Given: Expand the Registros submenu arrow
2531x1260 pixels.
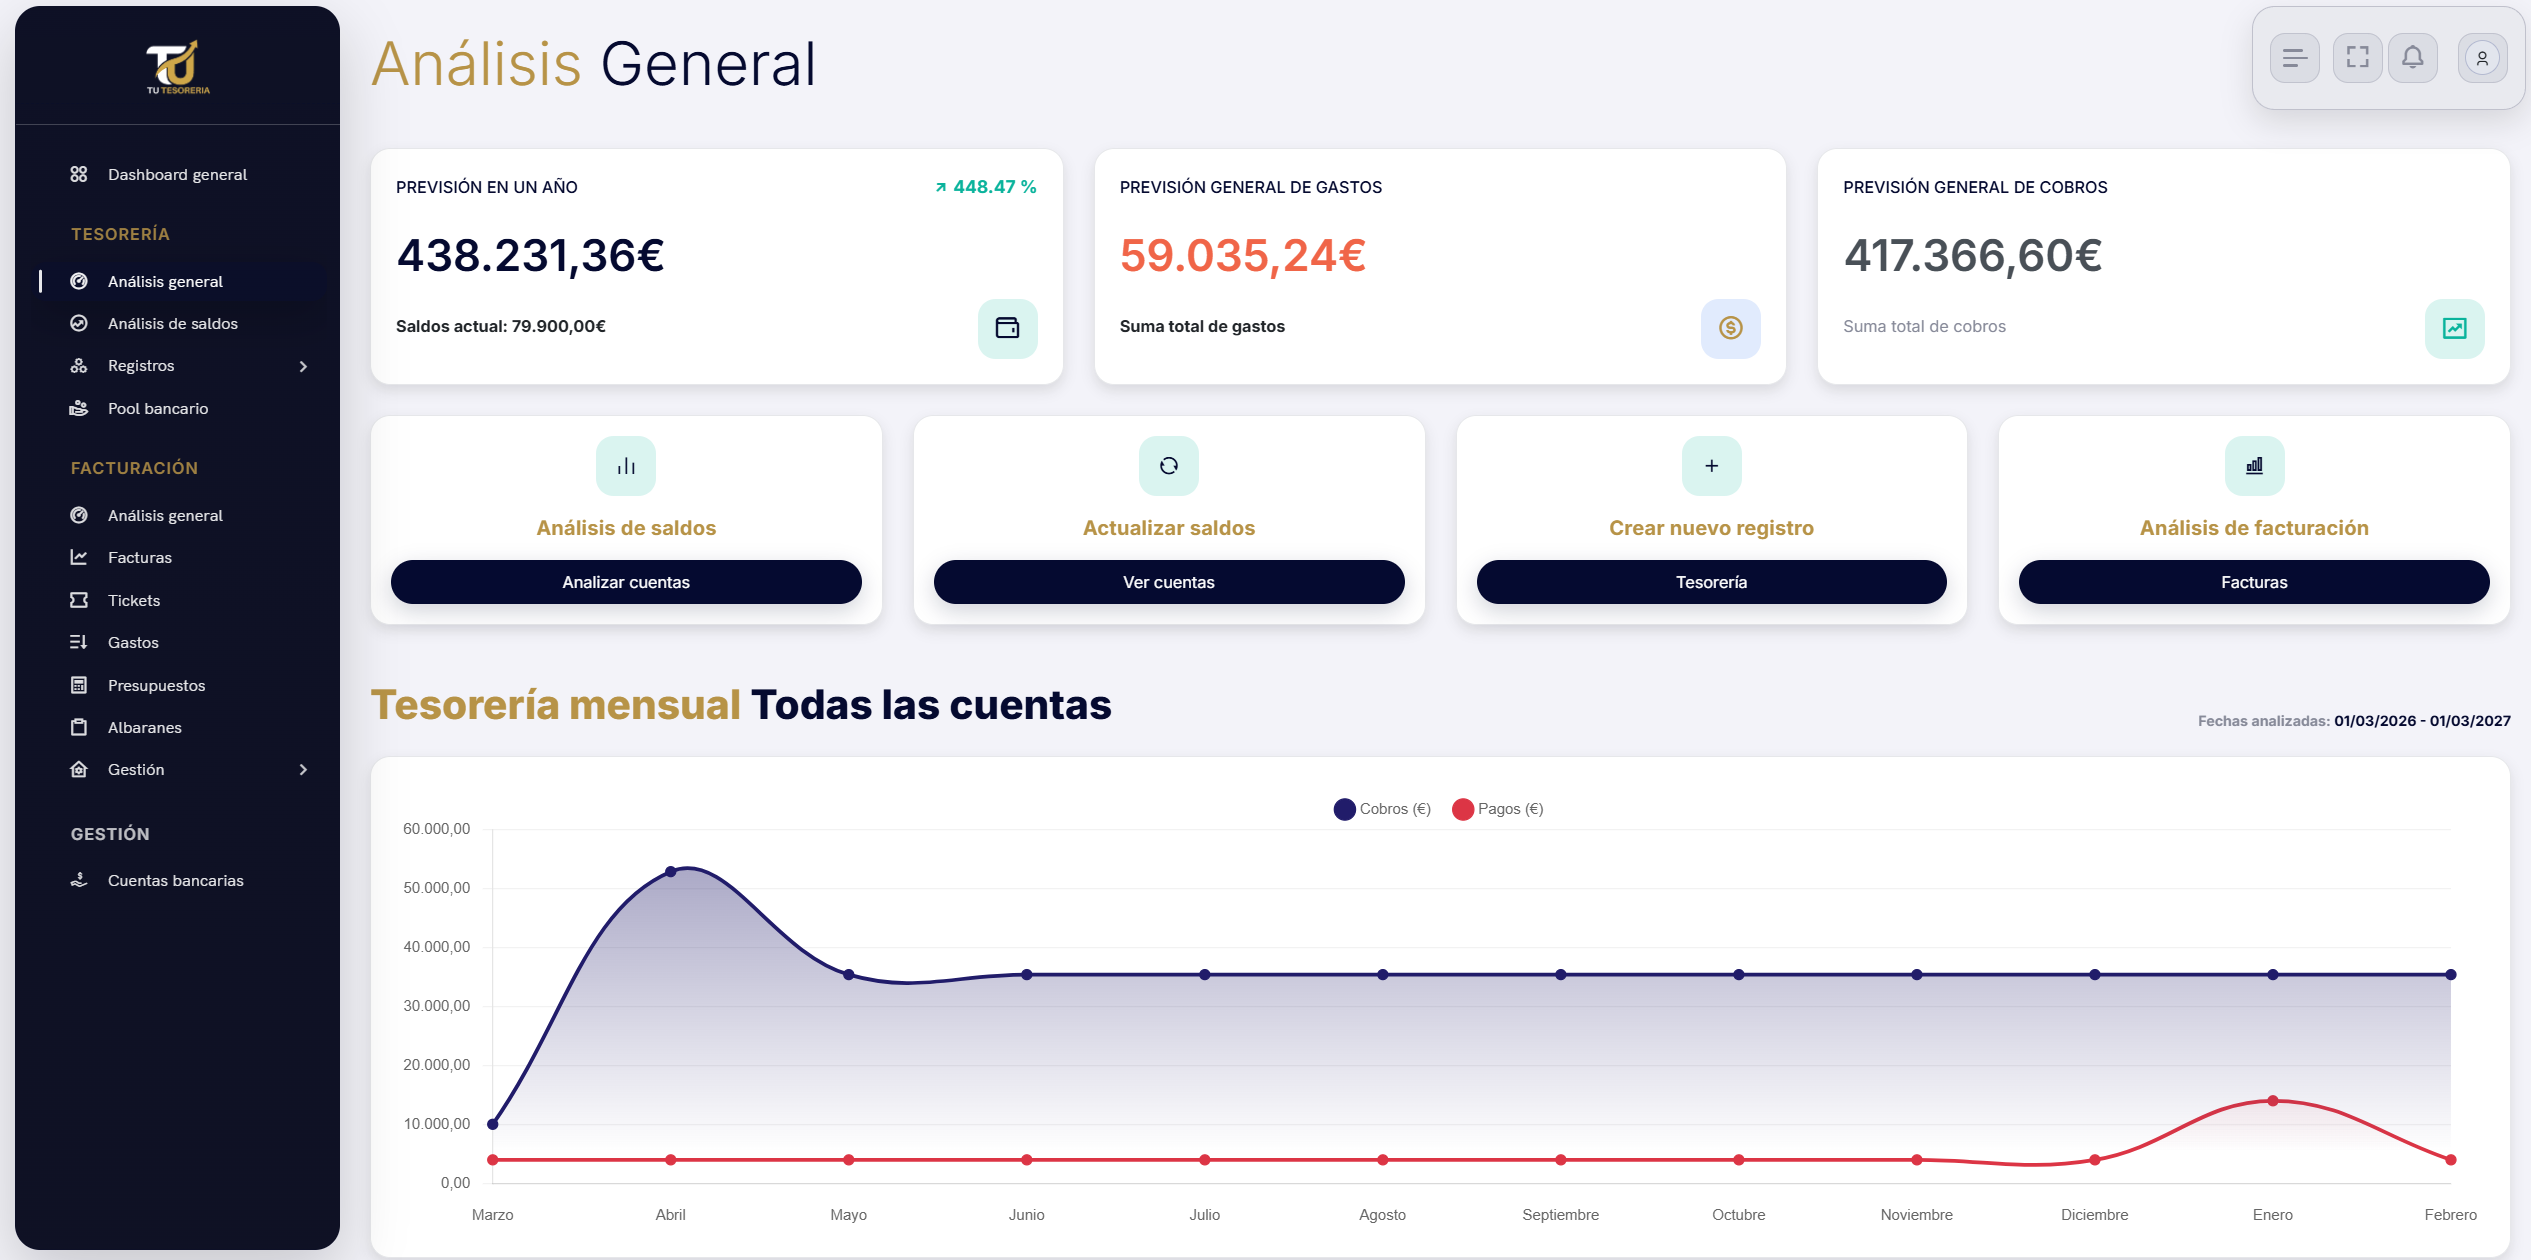Looking at the screenshot, I should [303, 366].
